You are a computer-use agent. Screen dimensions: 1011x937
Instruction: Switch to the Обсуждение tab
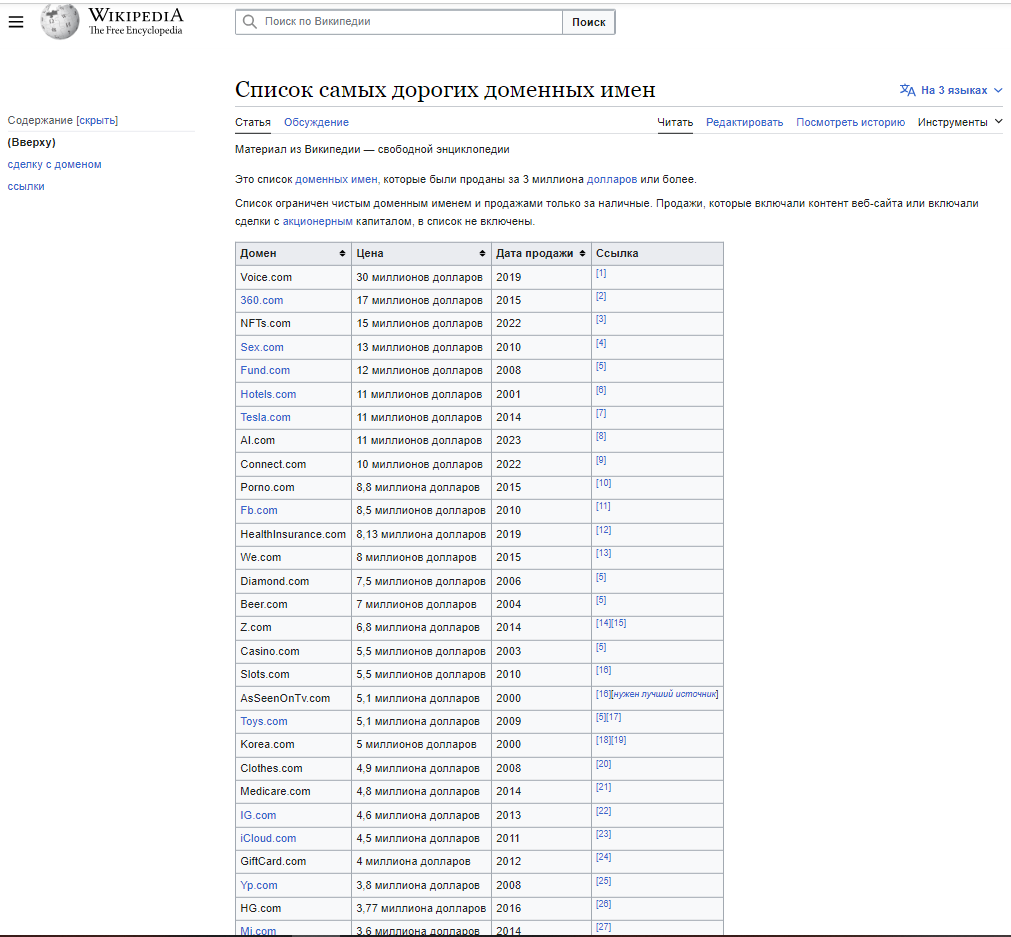pos(316,122)
